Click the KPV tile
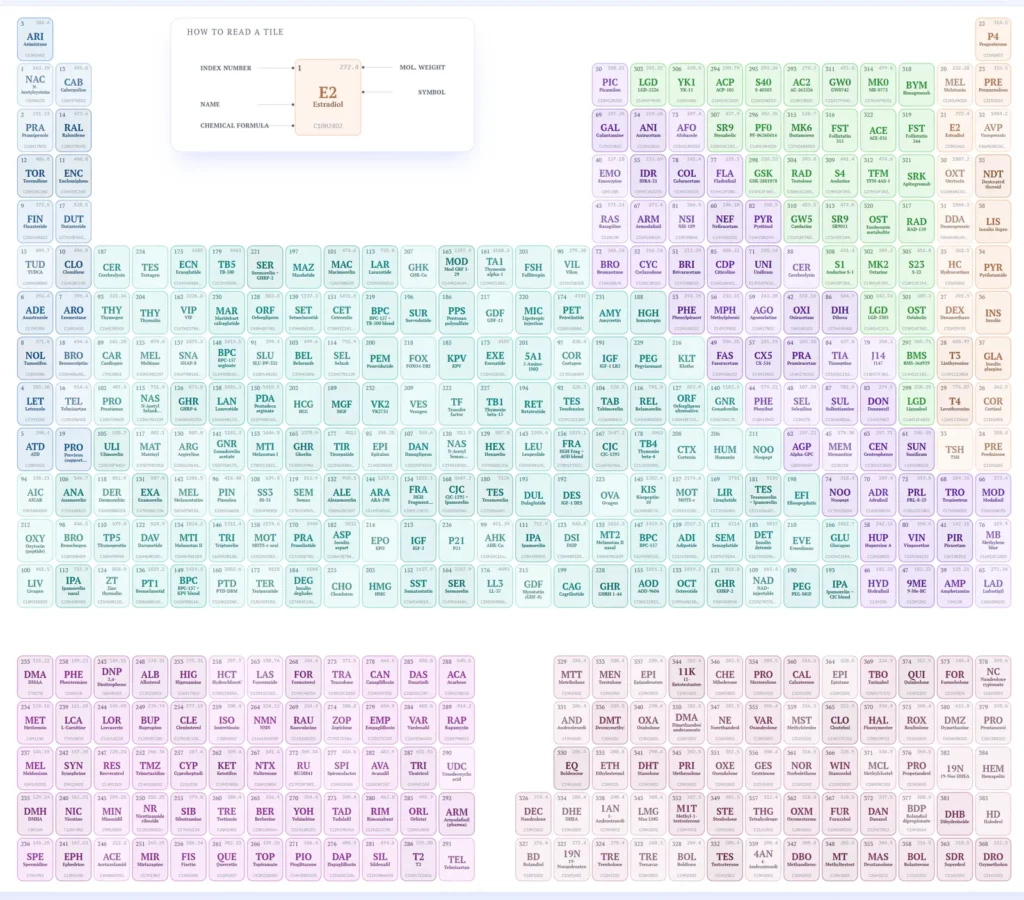This screenshot has height=900, width=1024. tap(456, 359)
